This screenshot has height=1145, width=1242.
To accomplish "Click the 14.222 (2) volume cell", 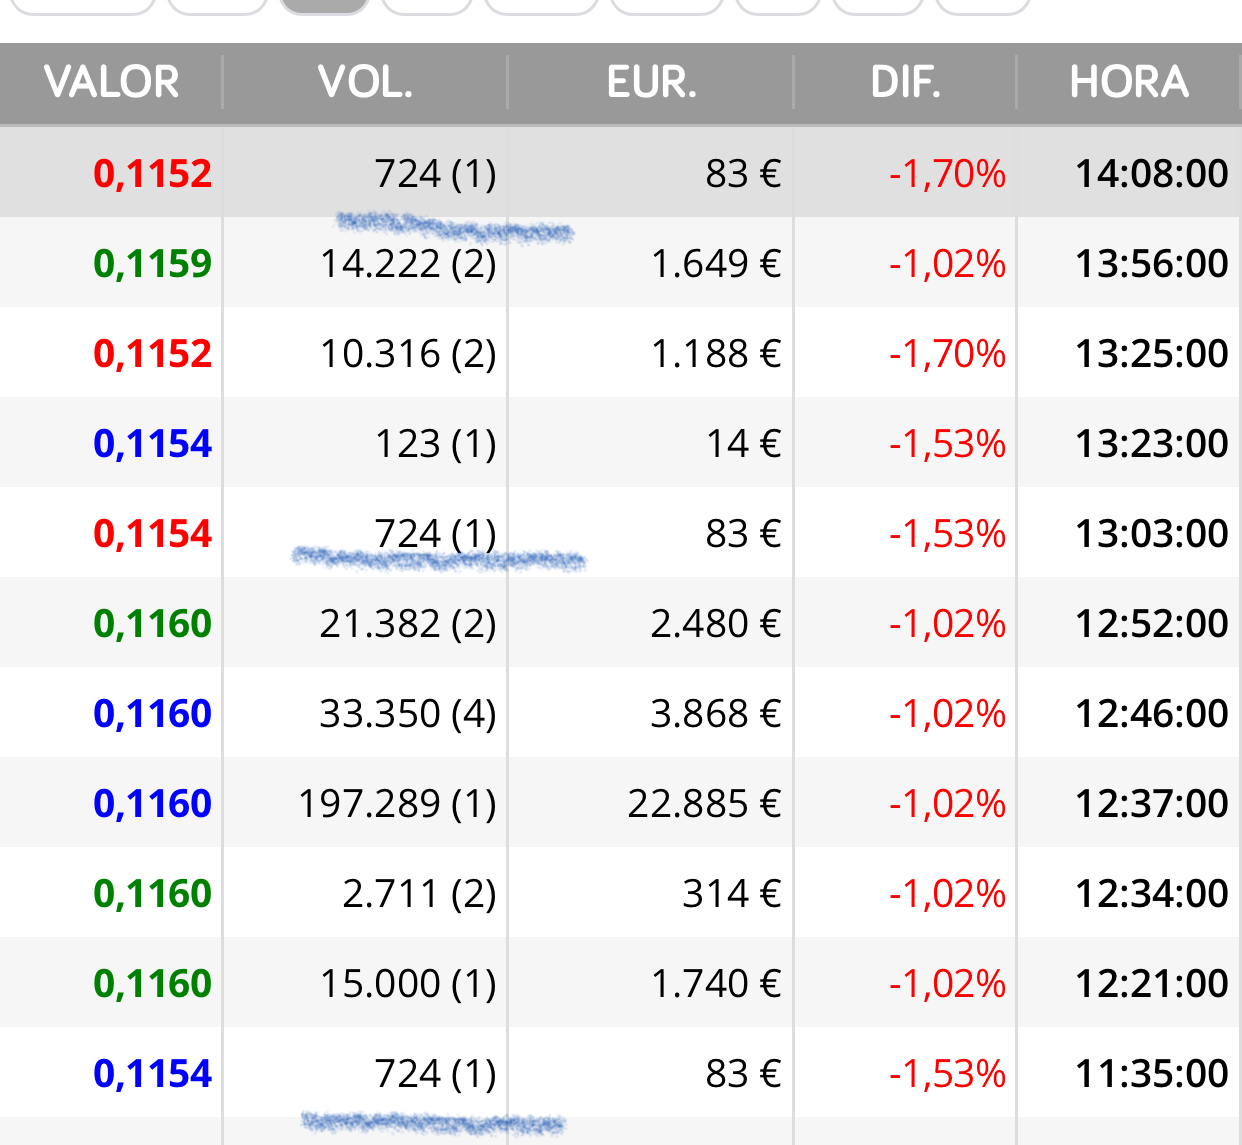I will 408,264.
